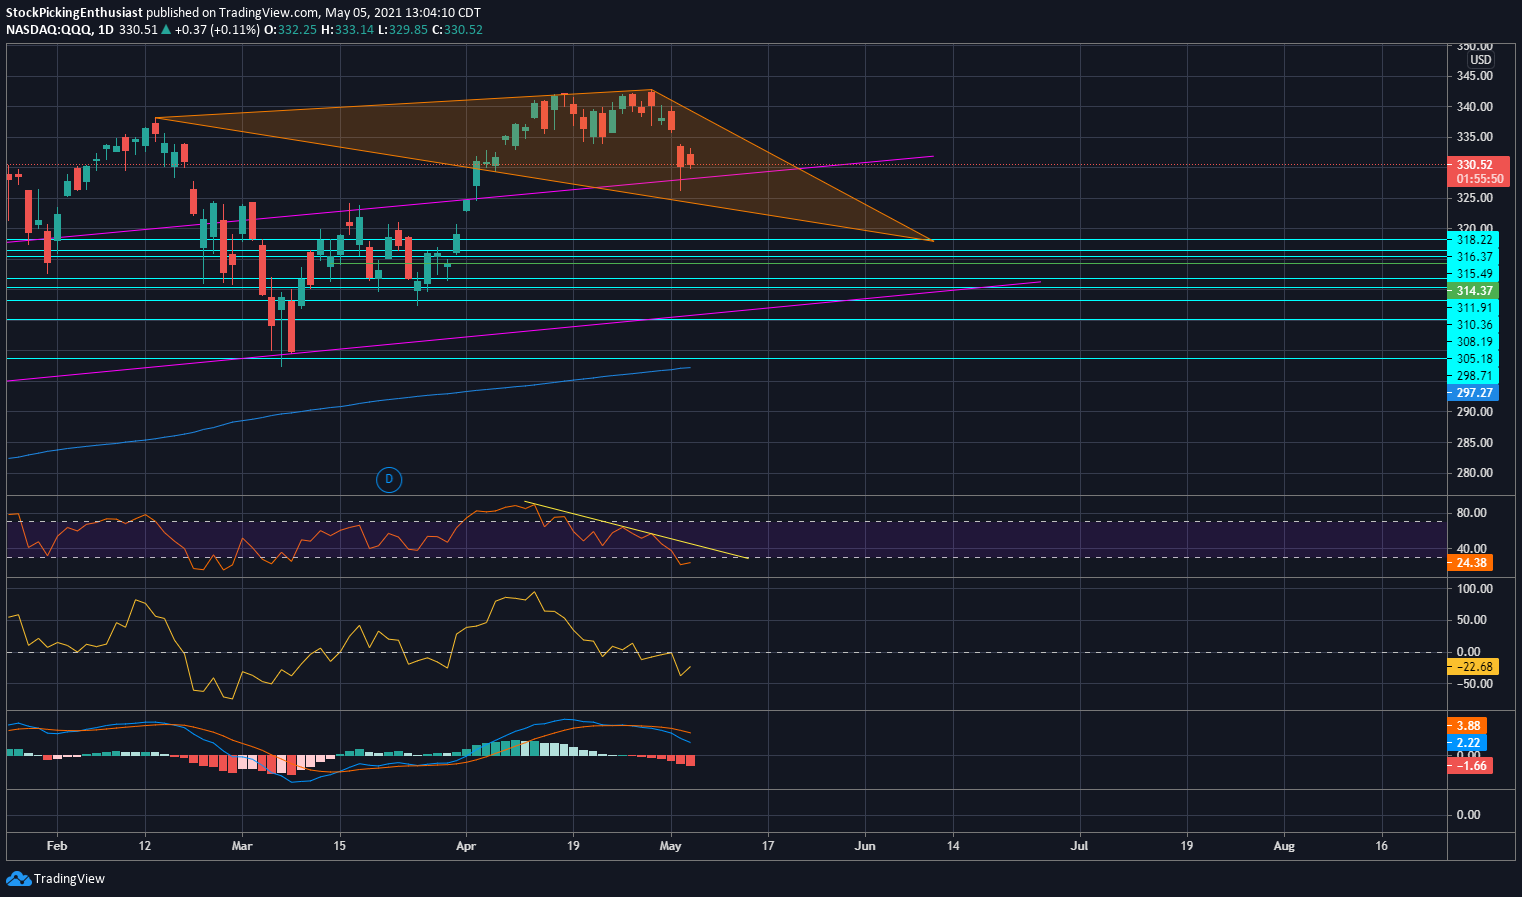The width and height of the screenshot is (1522, 897).
Task: Click the O:332.25 open price value
Action: point(290,30)
